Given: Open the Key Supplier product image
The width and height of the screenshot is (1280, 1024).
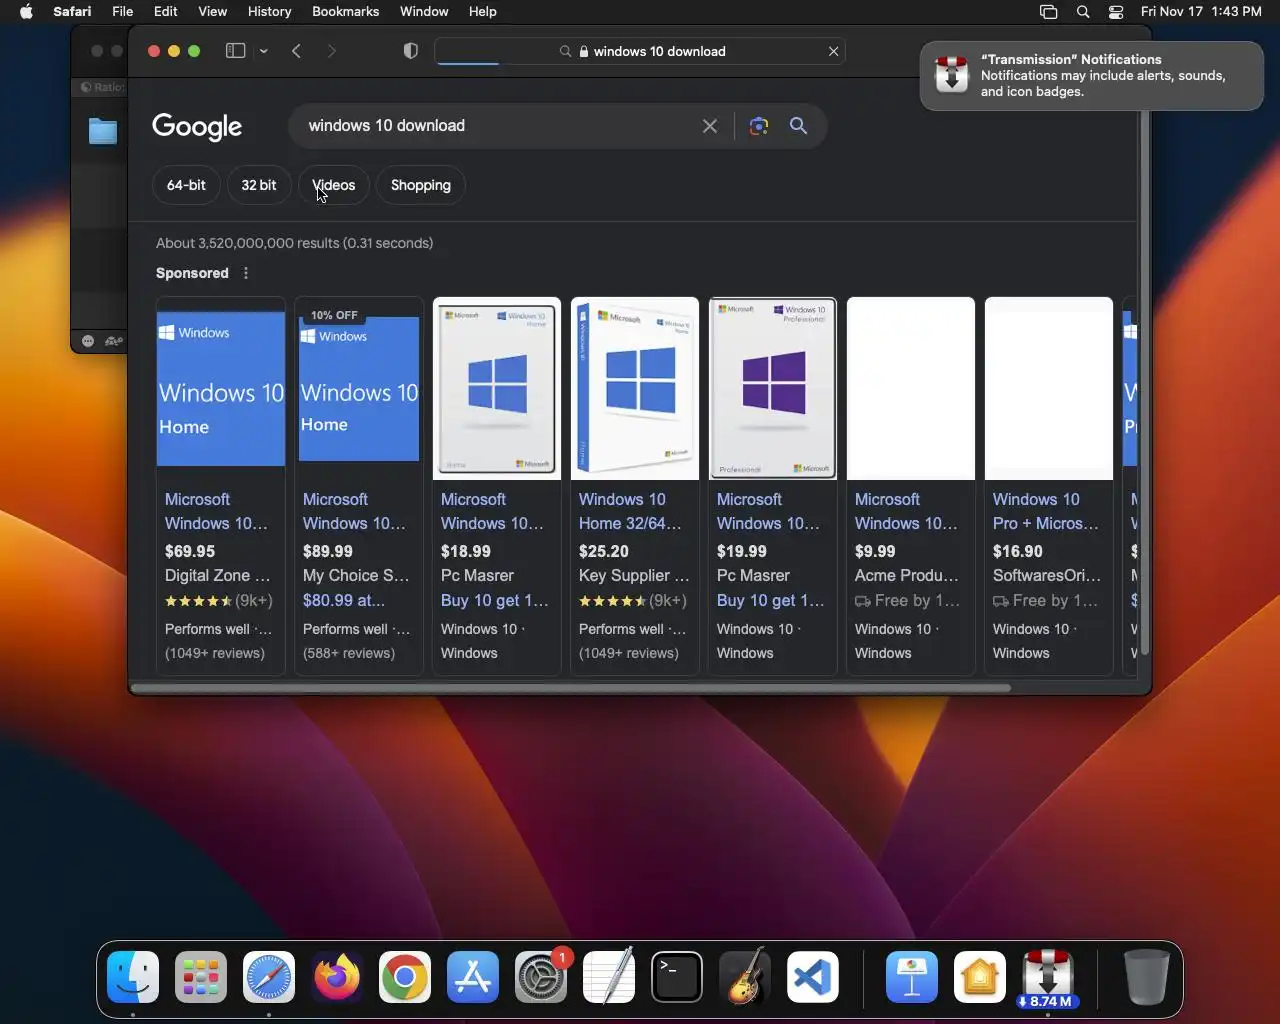Looking at the screenshot, I should [635, 388].
